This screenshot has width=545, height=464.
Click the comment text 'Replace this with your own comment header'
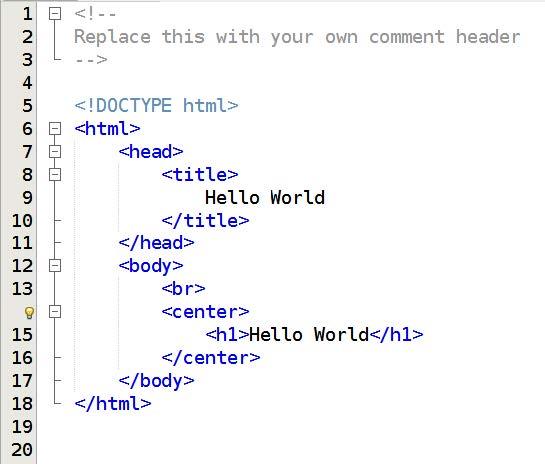click(298, 37)
